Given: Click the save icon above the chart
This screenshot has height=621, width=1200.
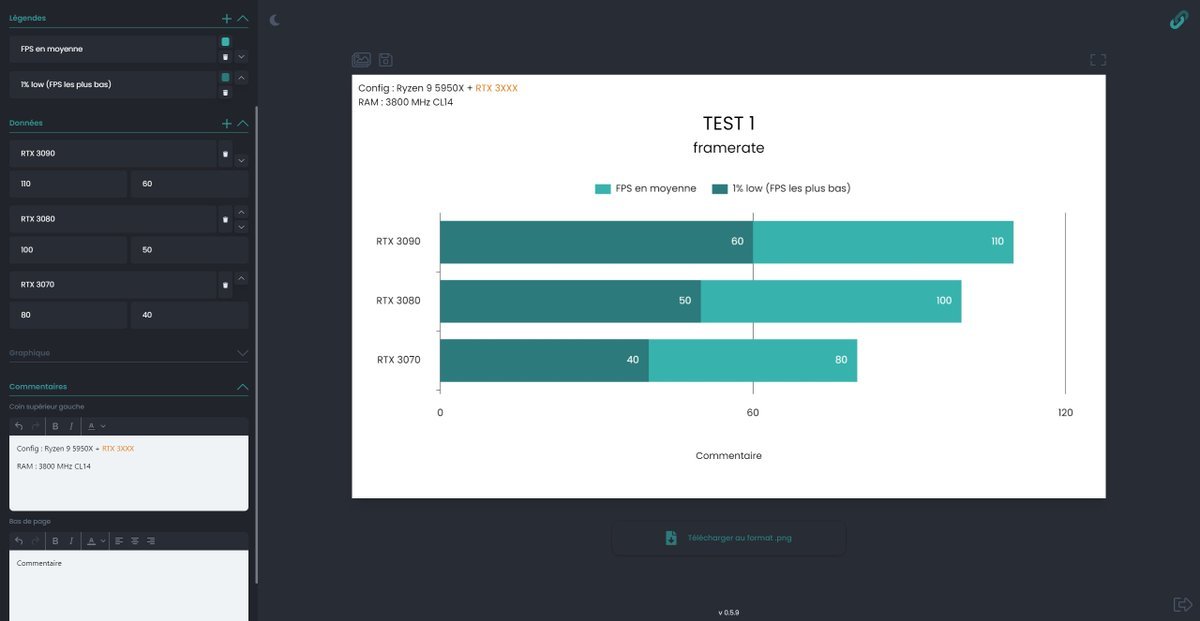Looking at the screenshot, I should [385, 60].
